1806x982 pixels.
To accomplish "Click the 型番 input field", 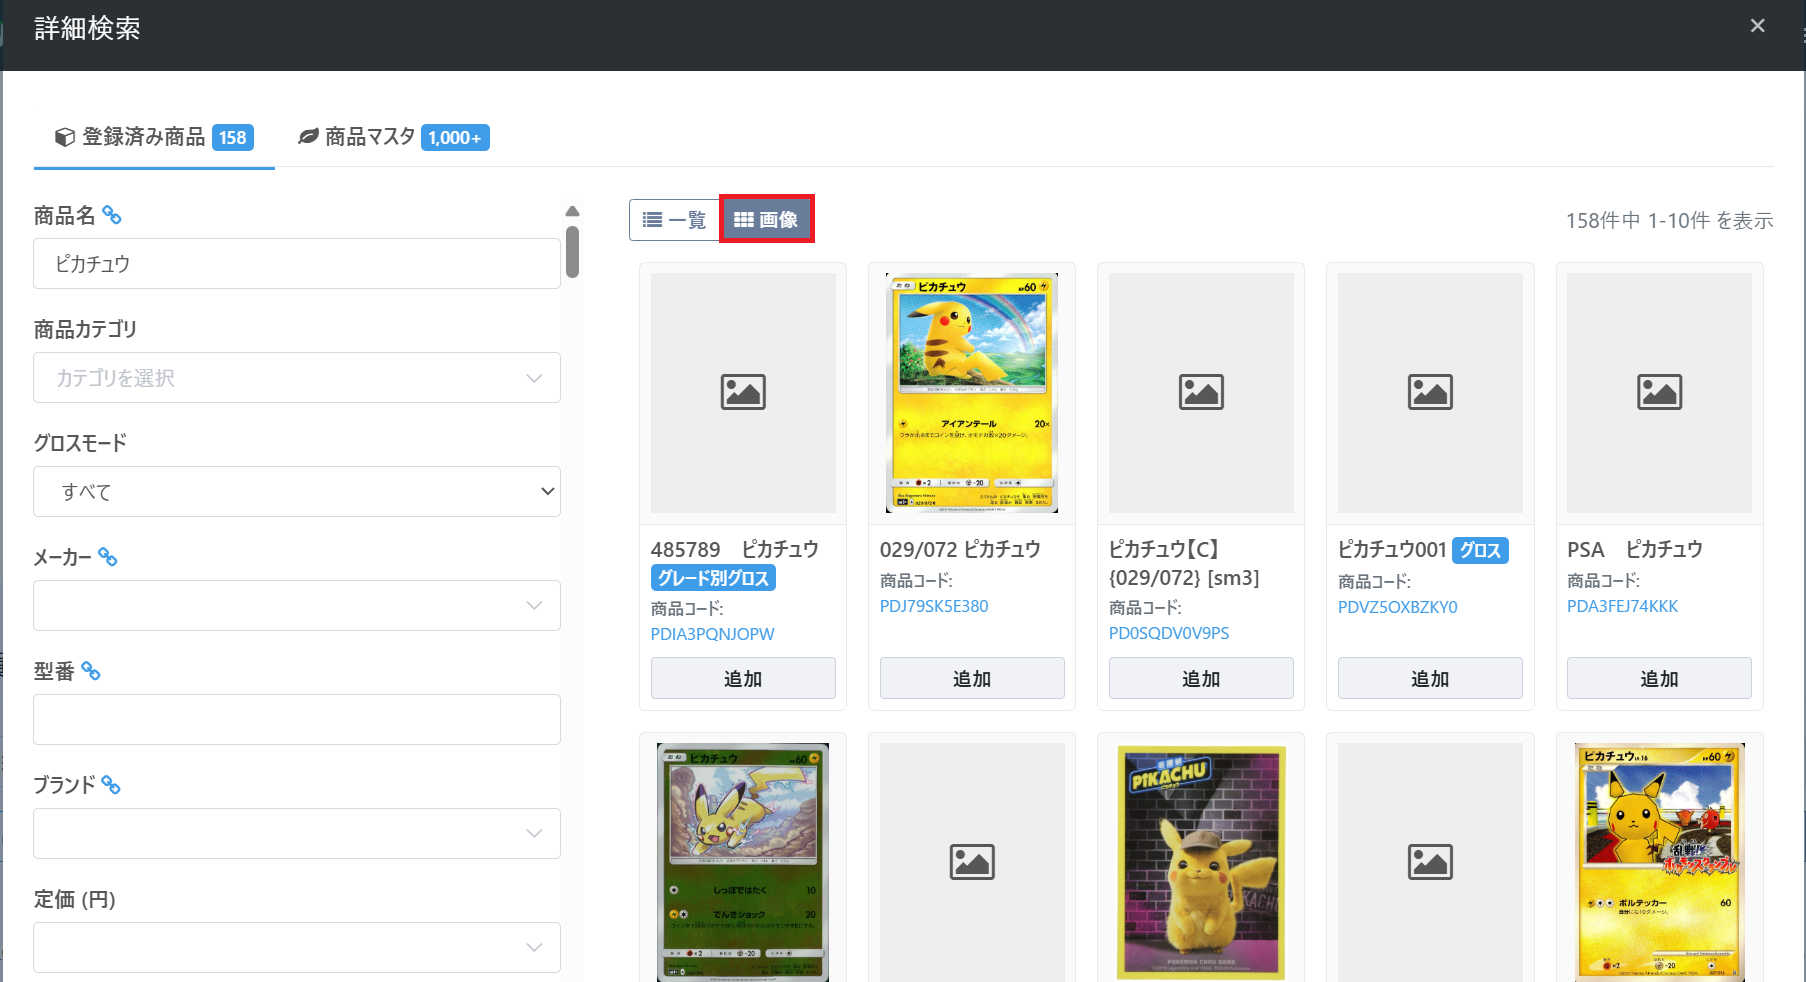I will point(297,720).
